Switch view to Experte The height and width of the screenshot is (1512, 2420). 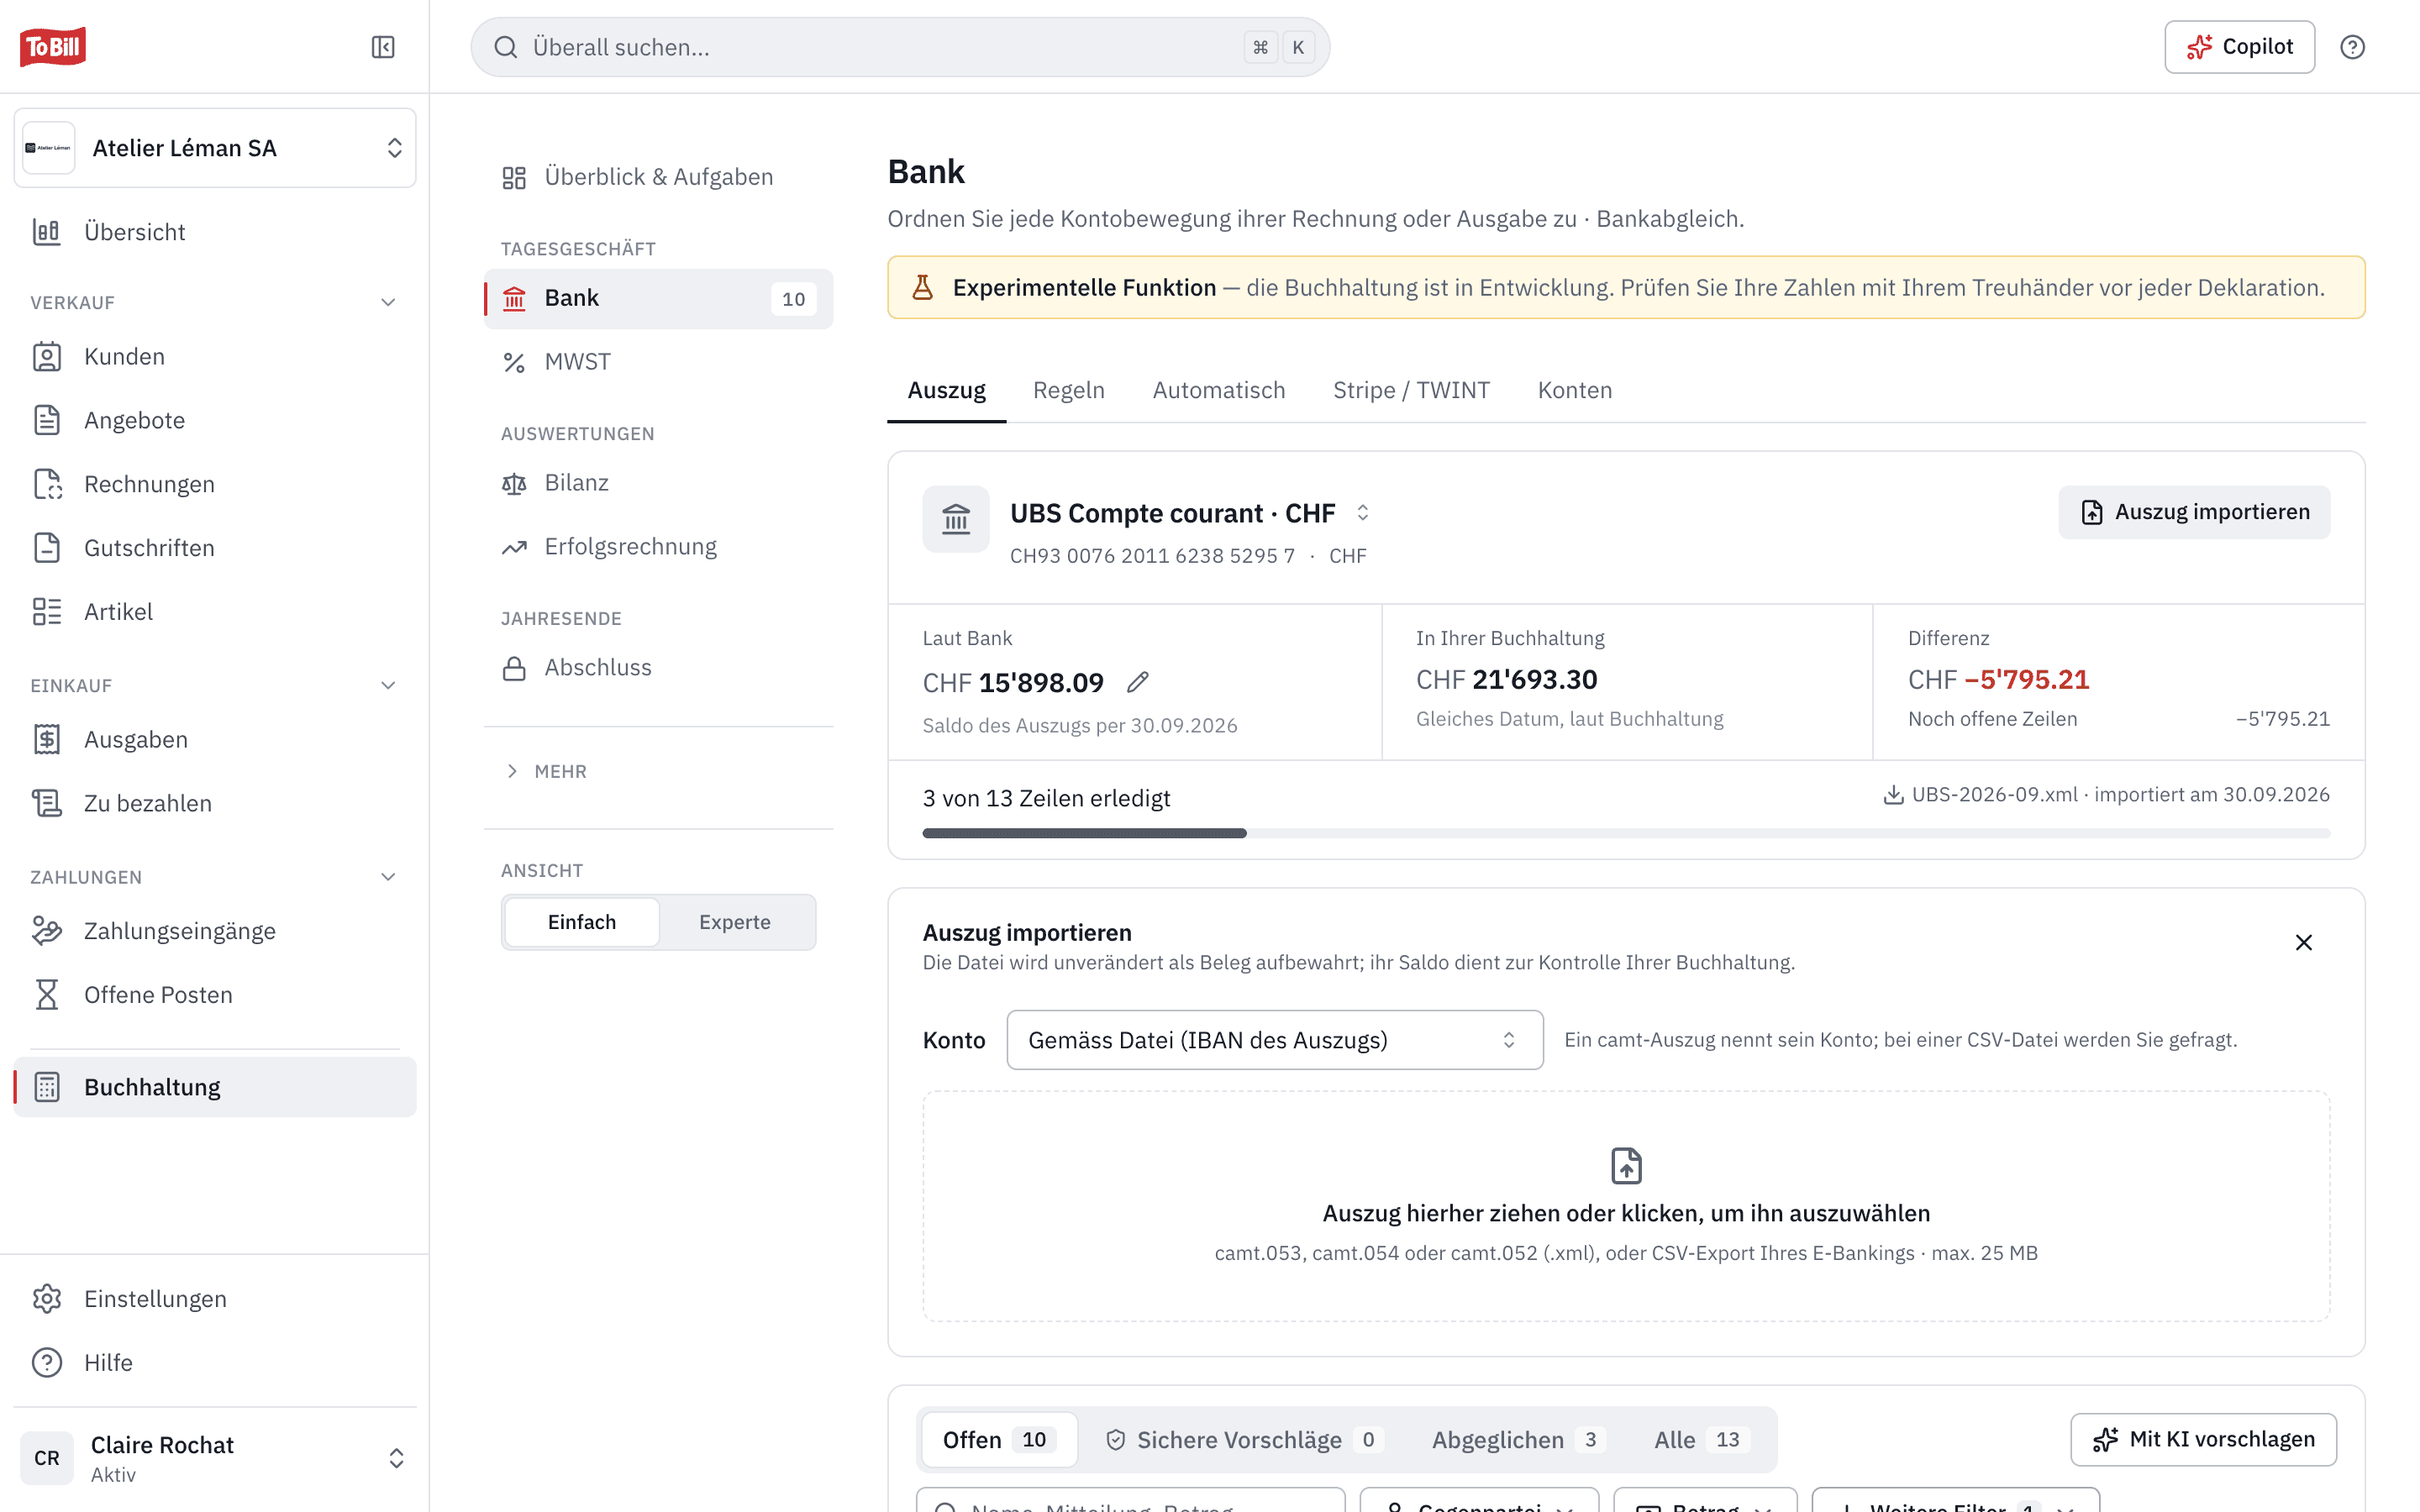tap(735, 922)
